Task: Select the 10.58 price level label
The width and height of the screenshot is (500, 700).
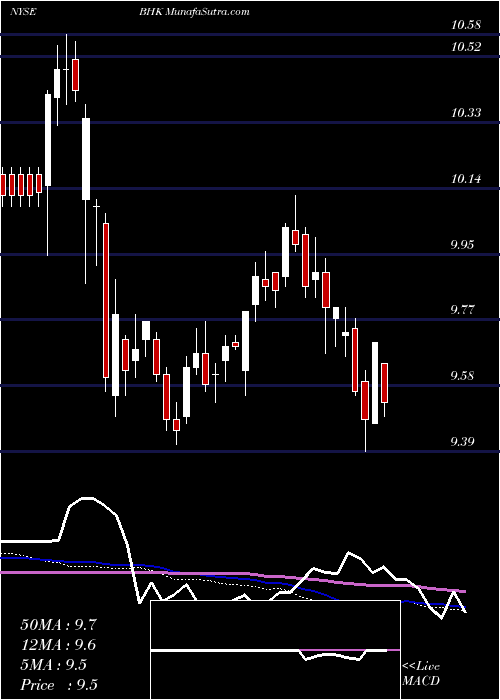Action: (466, 25)
